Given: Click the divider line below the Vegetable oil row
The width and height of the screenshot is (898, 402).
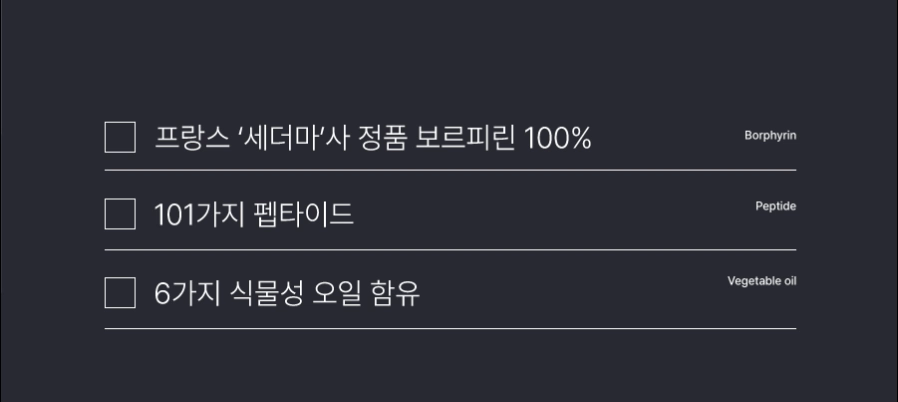Looking at the screenshot, I should click(x=450, y=328).
